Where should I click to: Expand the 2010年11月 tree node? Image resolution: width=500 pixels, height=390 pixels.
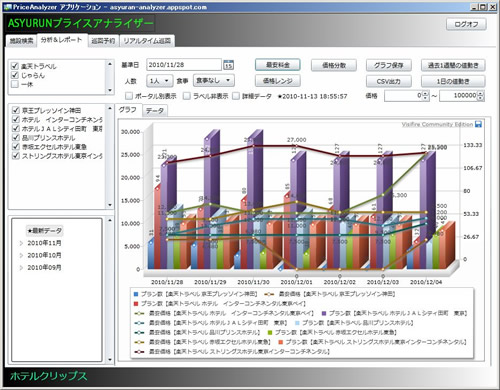pyautogui.click(x=21, y=243)
